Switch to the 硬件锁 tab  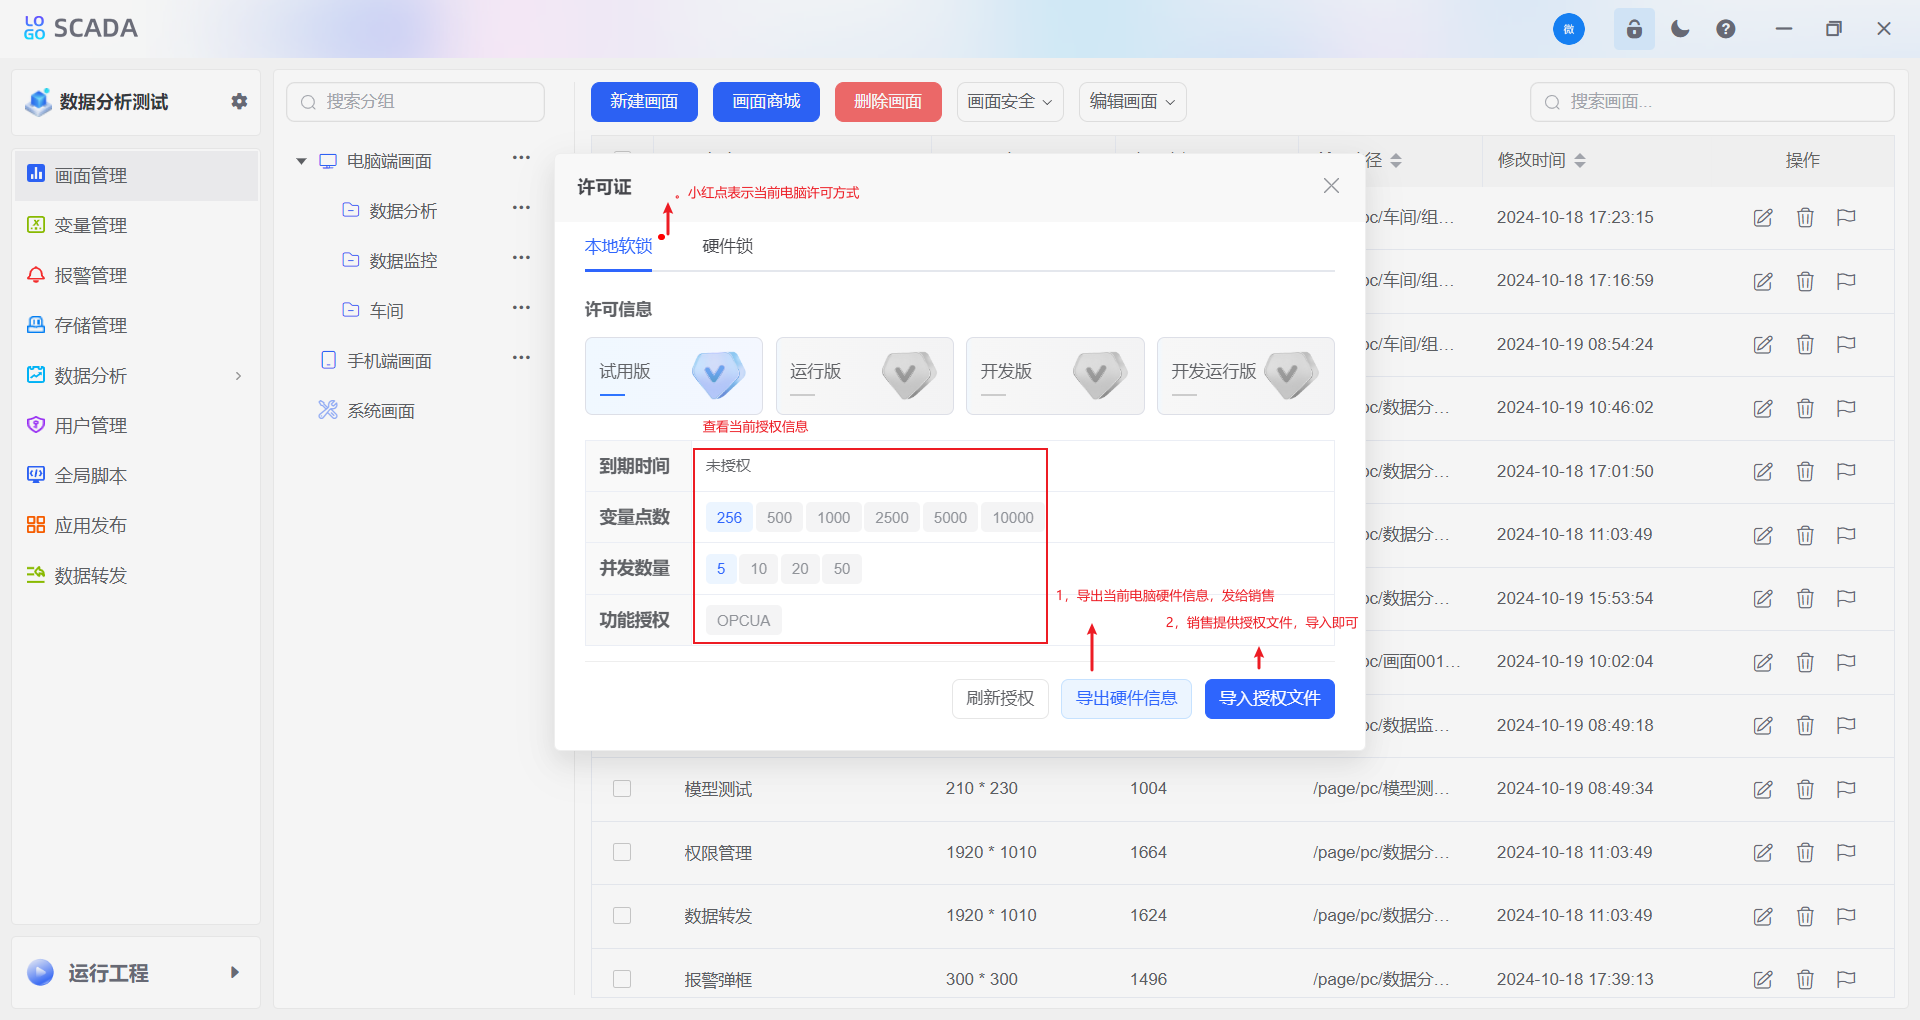click(727, 246)
